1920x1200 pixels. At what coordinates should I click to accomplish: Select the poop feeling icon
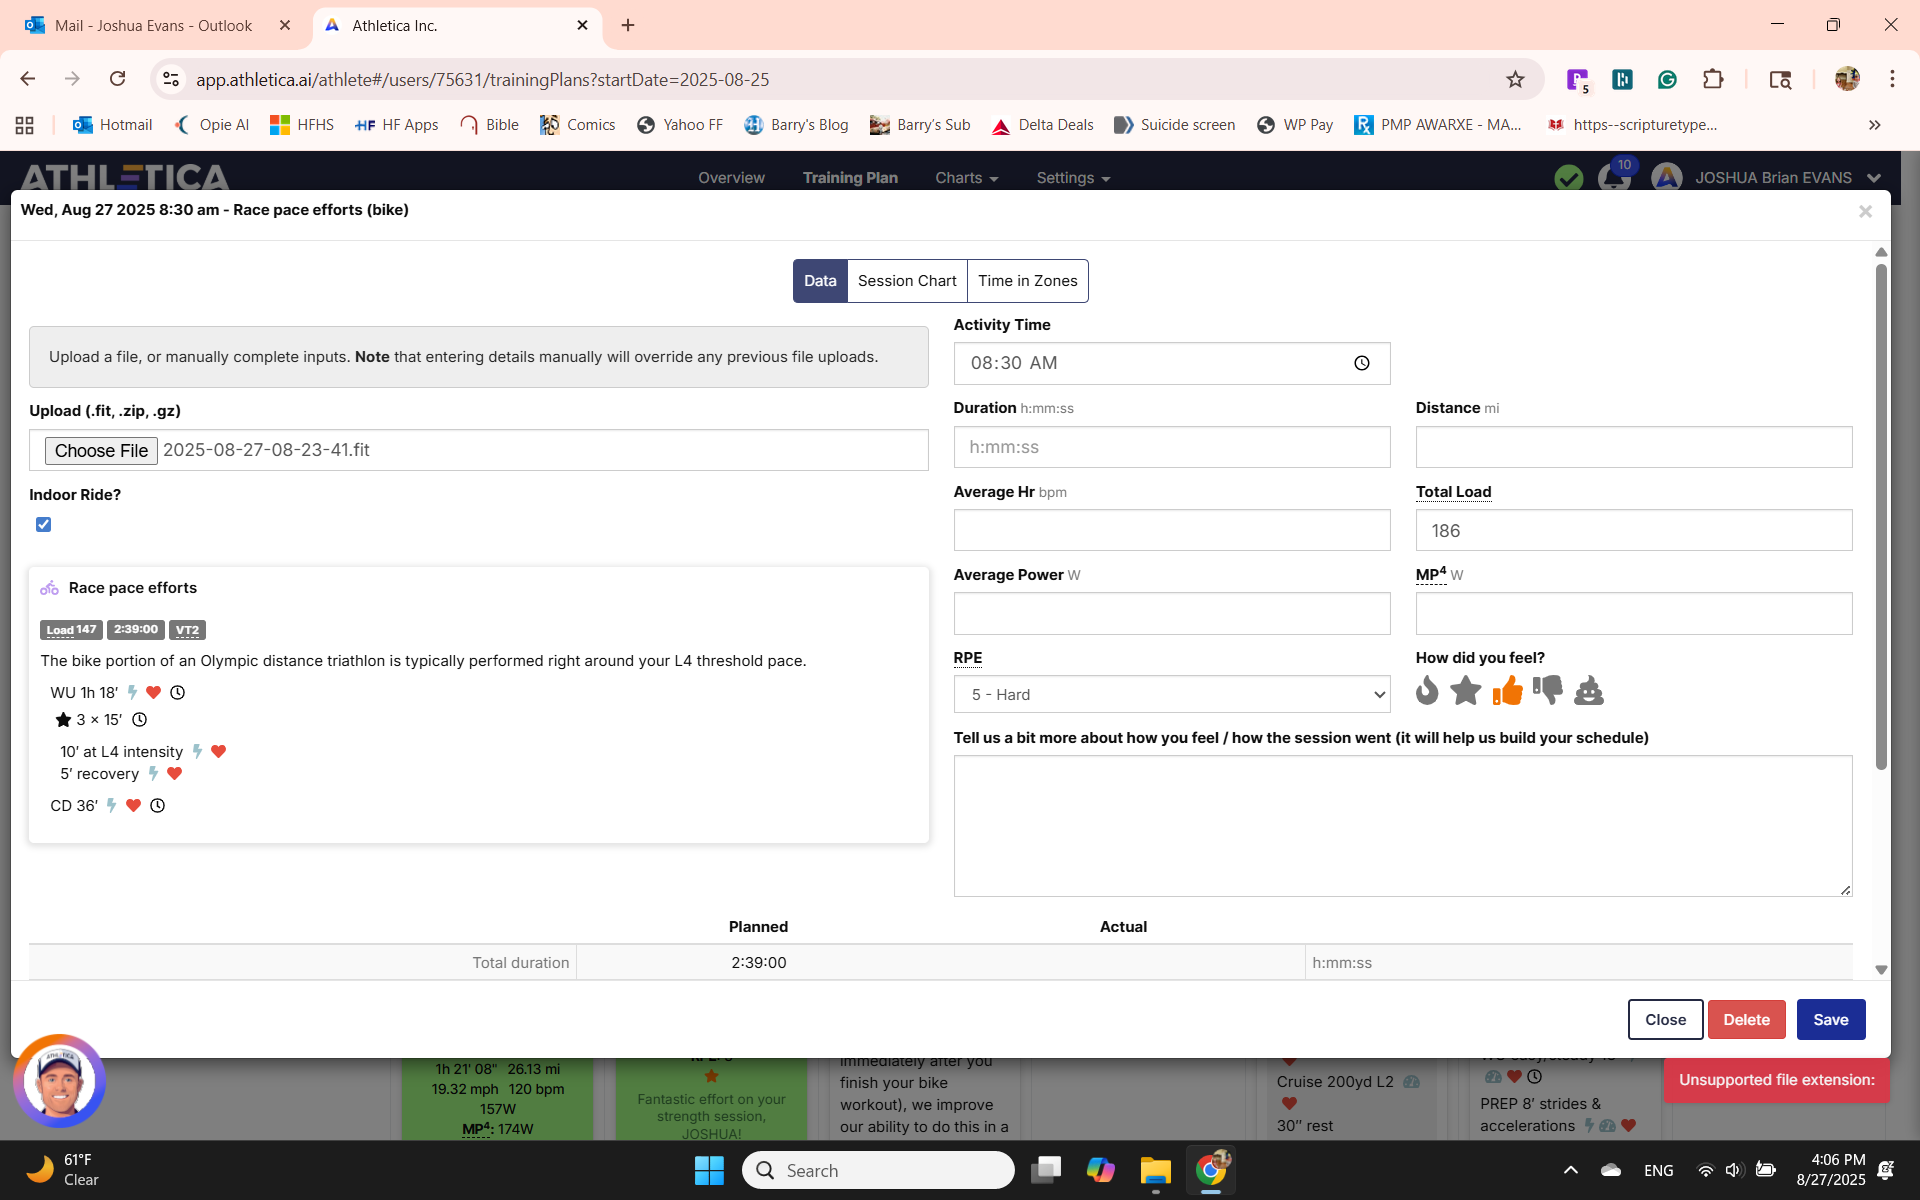pos(1589,691)
